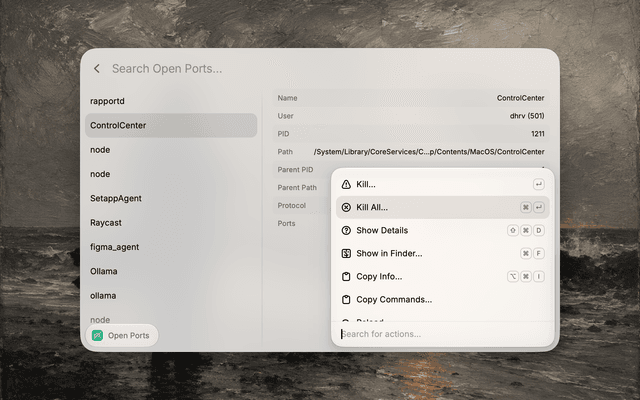Click the Open Ports label in footer
640x400 pixels.
129,336
